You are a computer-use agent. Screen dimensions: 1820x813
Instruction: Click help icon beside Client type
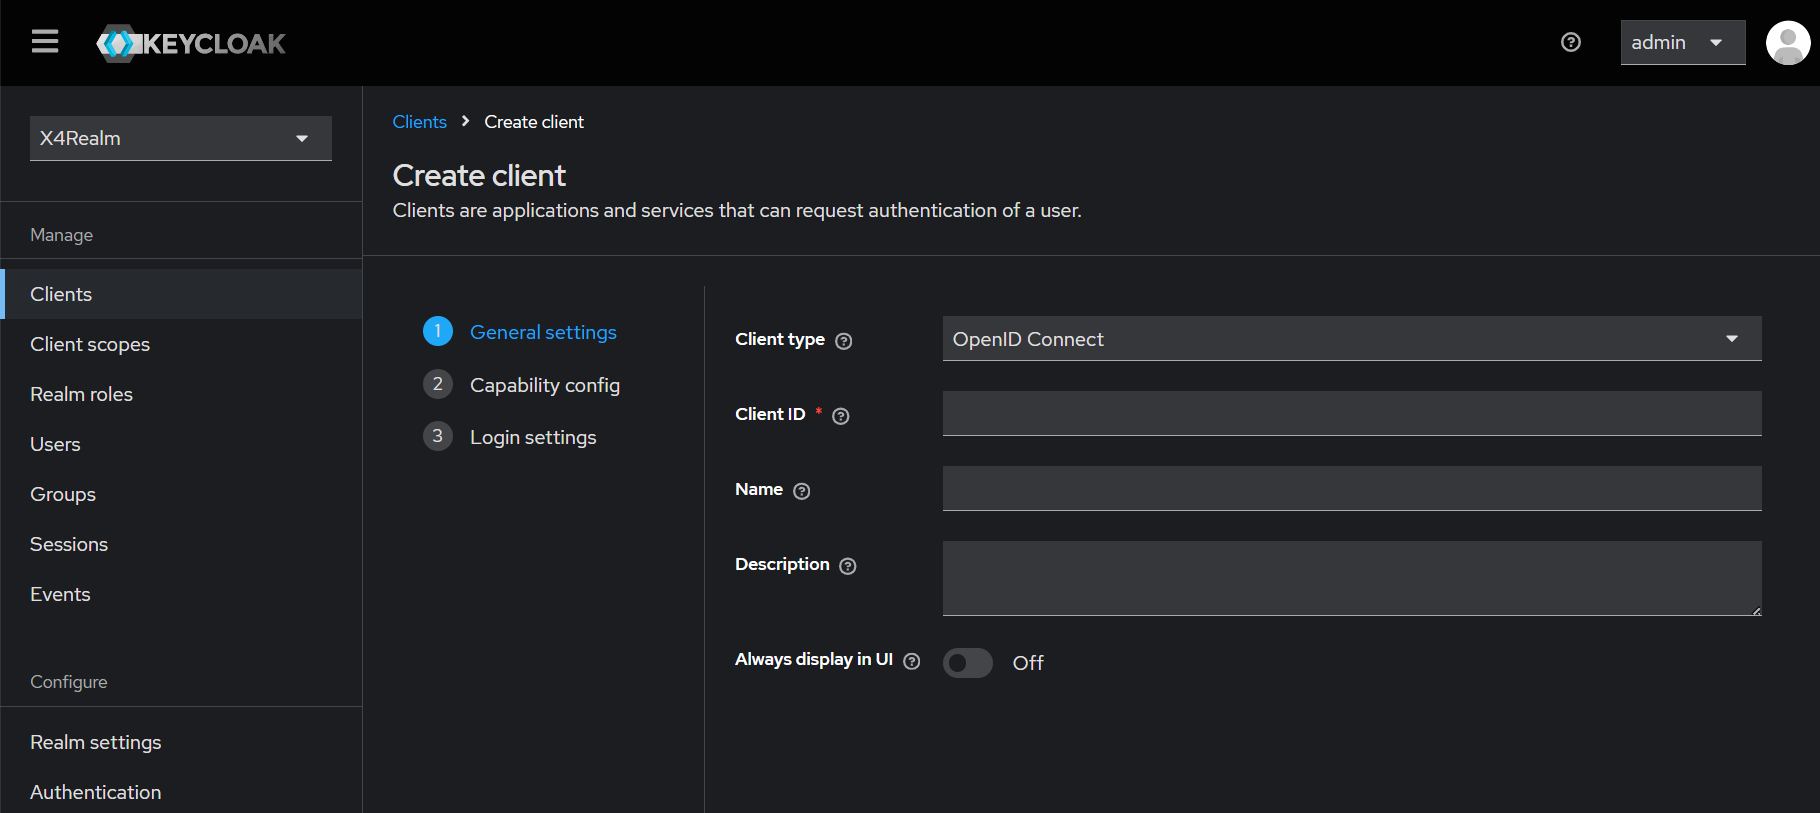[843, 341]
